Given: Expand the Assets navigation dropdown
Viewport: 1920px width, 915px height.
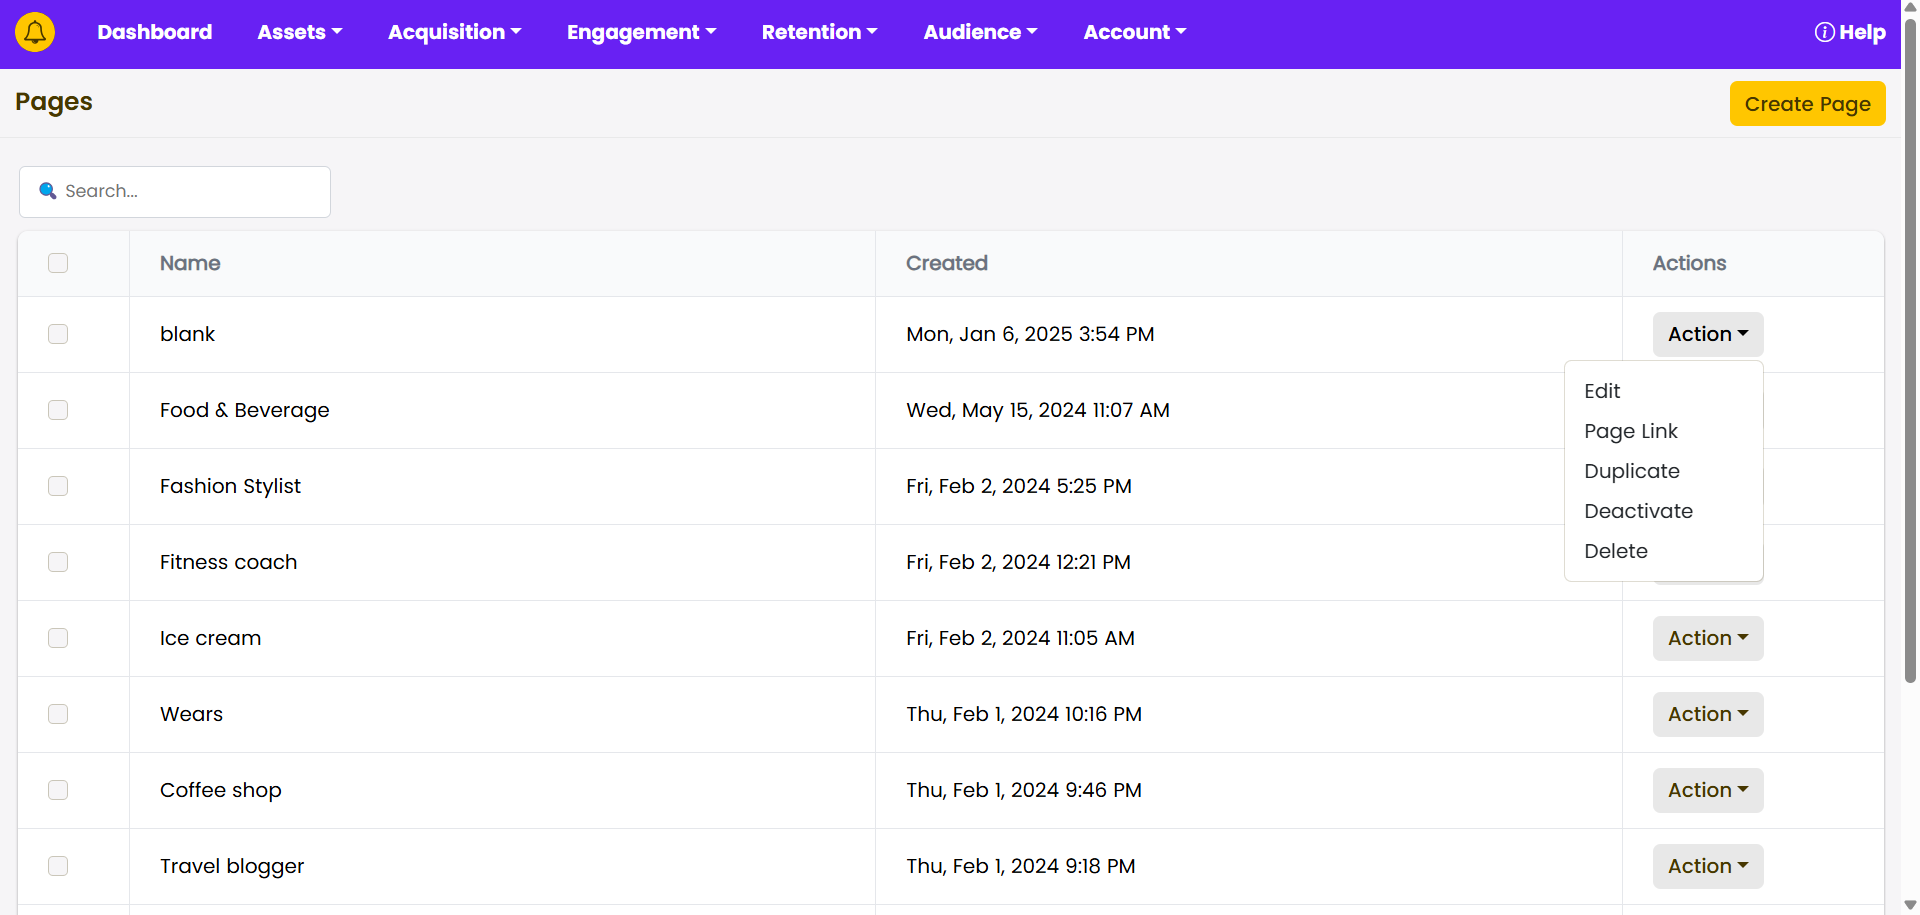Looking at the screenshot, I should point(299,32).
